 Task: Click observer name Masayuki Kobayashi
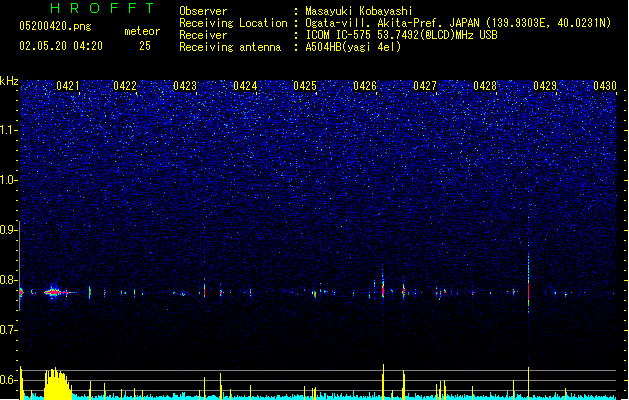pos(359,11)
